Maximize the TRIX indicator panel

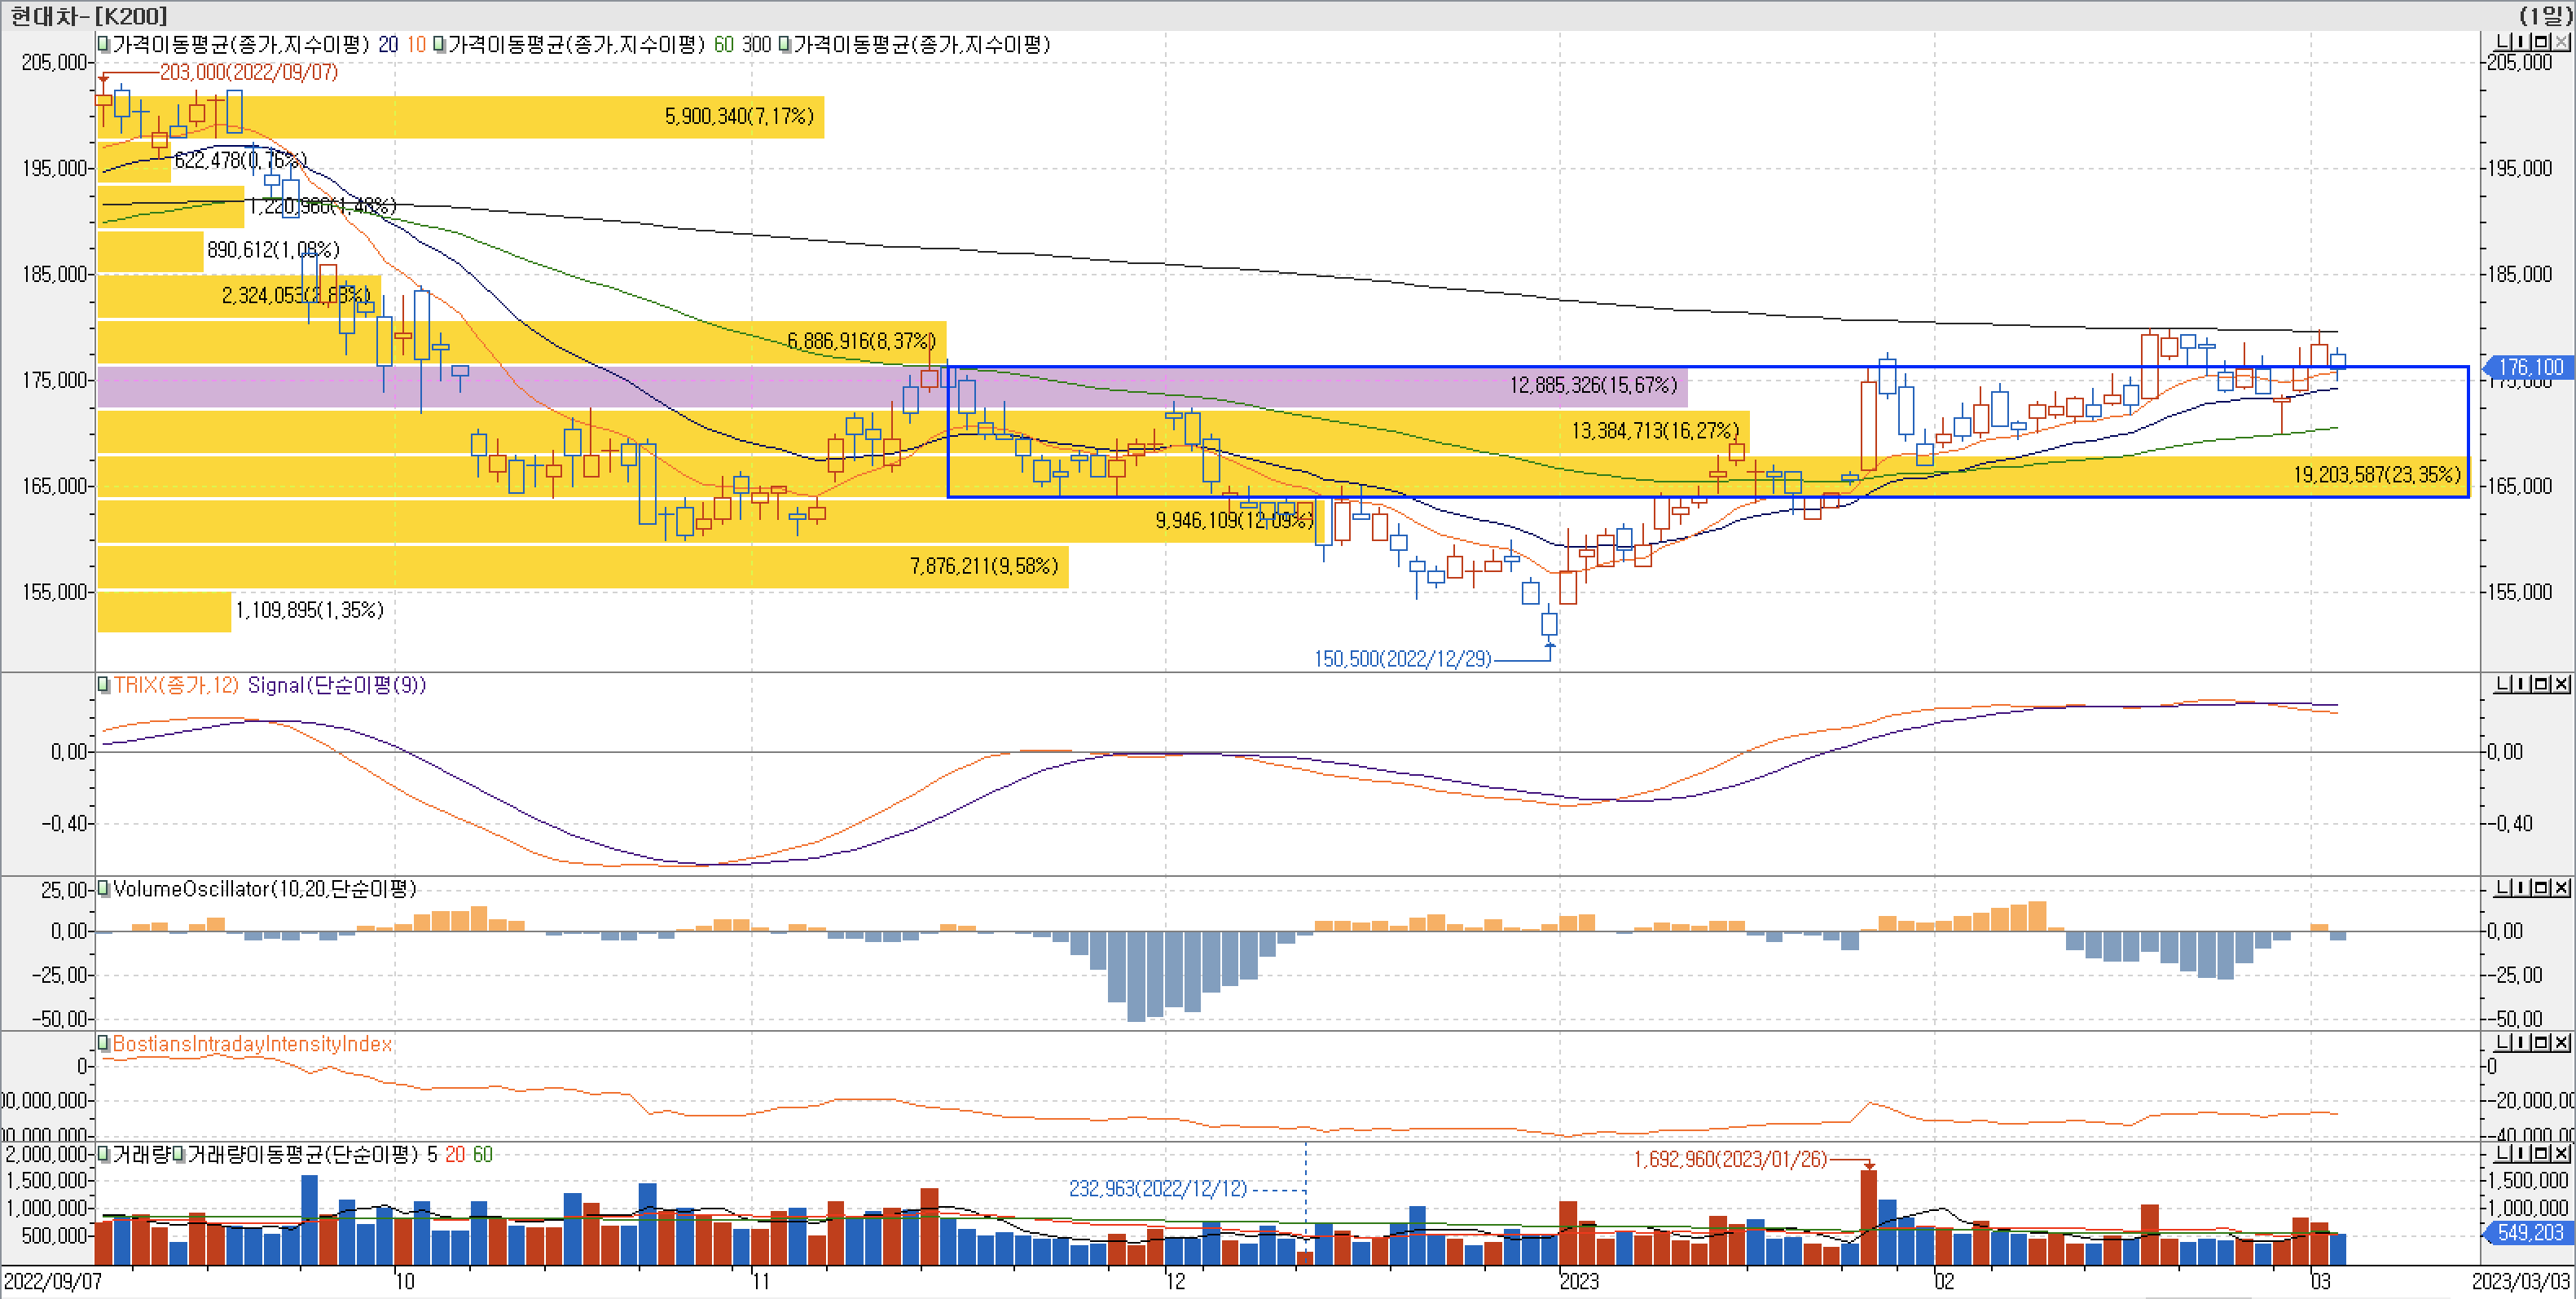click(2541, 684)
